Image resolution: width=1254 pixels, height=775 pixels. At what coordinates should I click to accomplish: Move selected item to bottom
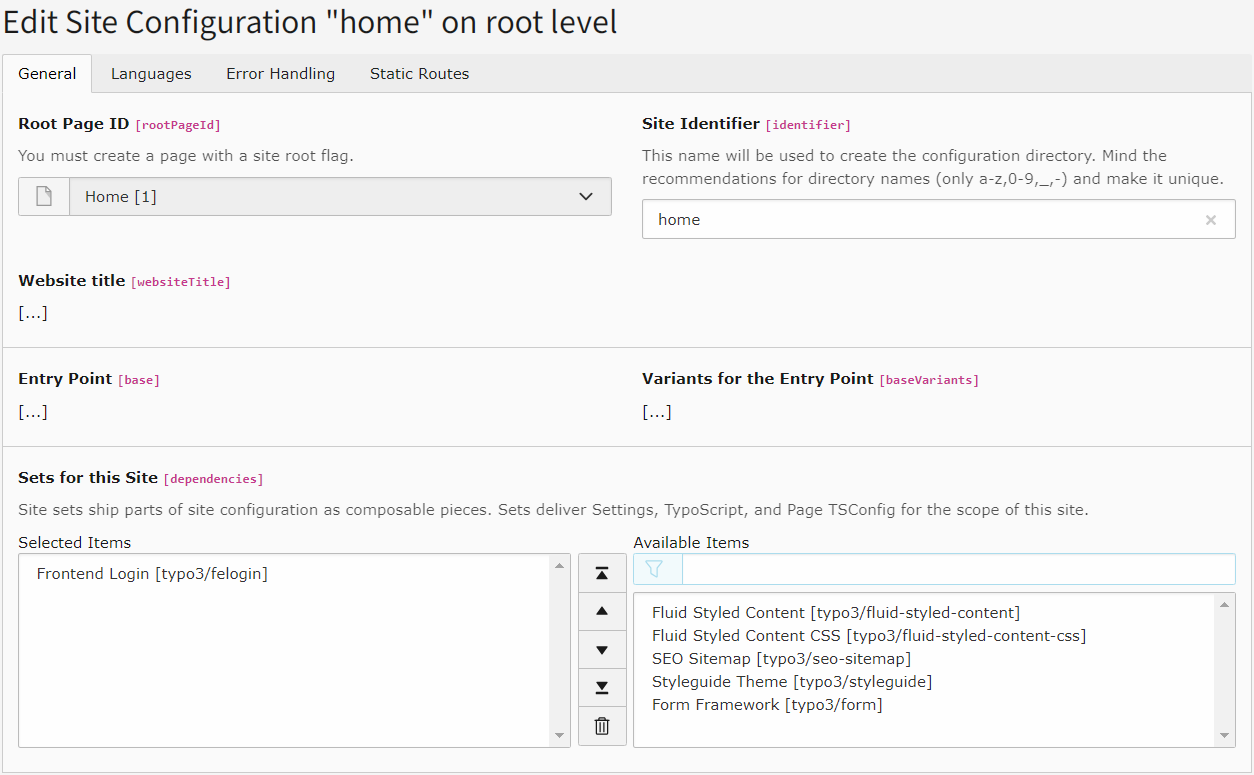coord(602,688)
